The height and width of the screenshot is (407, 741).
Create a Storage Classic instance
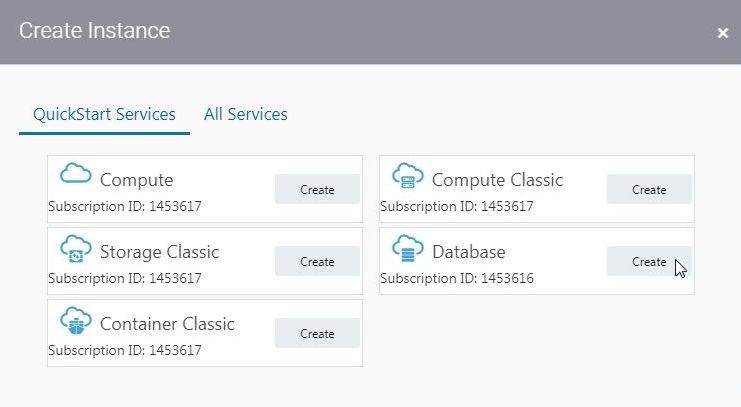click(317, 261)
